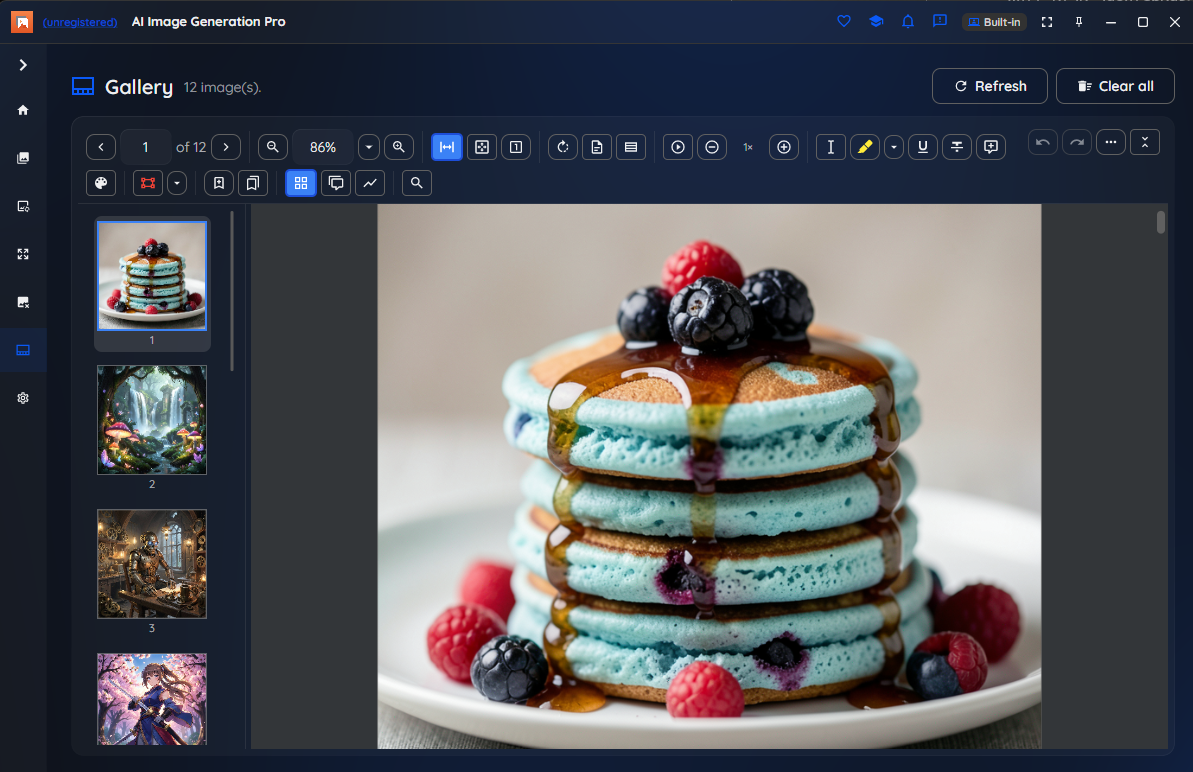Viewport: 1193px width, 772px height.
Task: Toggle the comments panel
Action: pyautogui.click(x=336, y=183)
